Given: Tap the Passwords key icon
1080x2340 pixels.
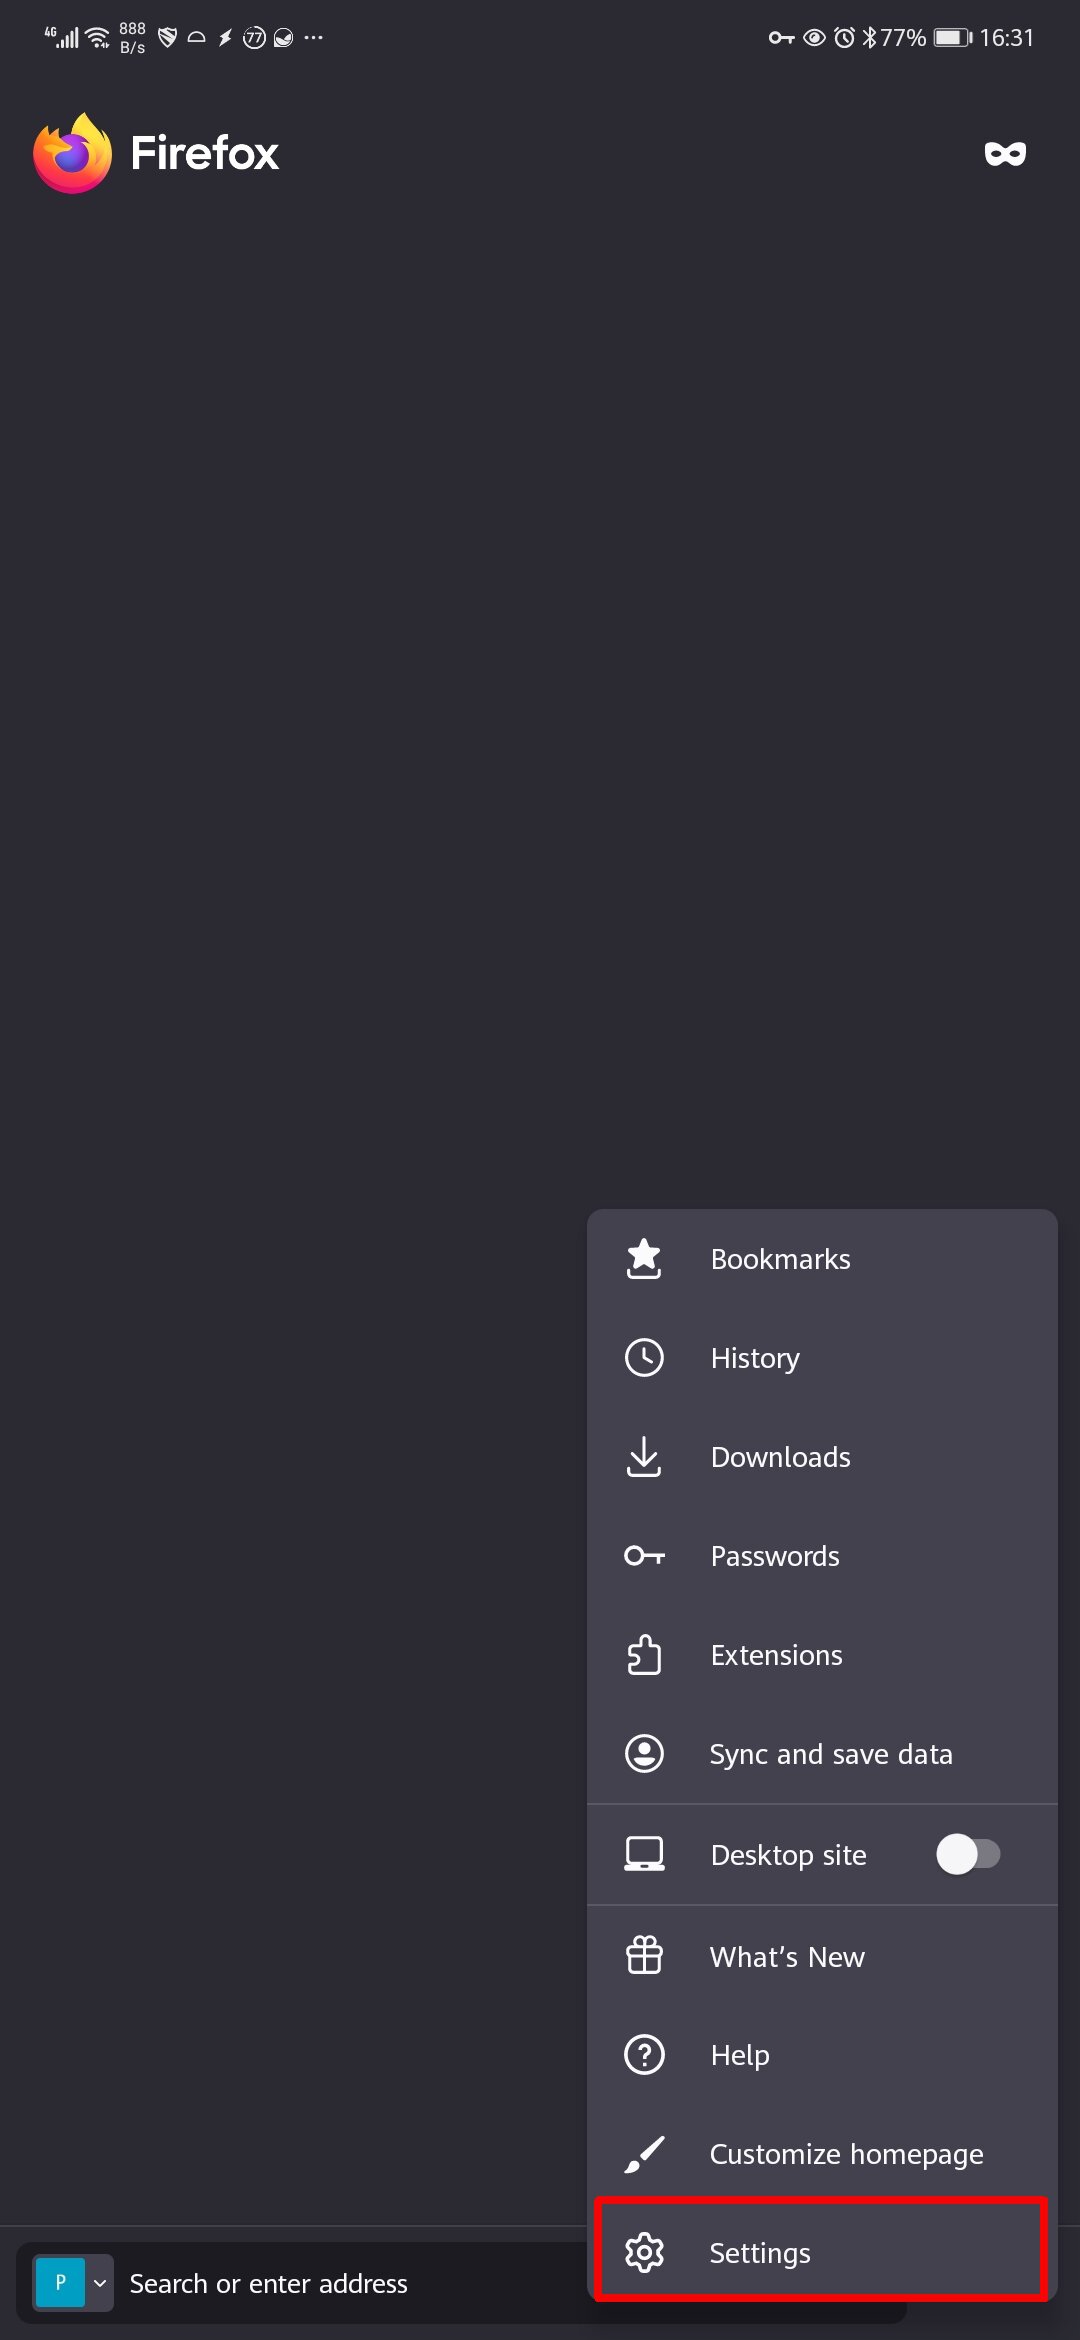Looking at the screenshot, I should (x=644, y=1556).
